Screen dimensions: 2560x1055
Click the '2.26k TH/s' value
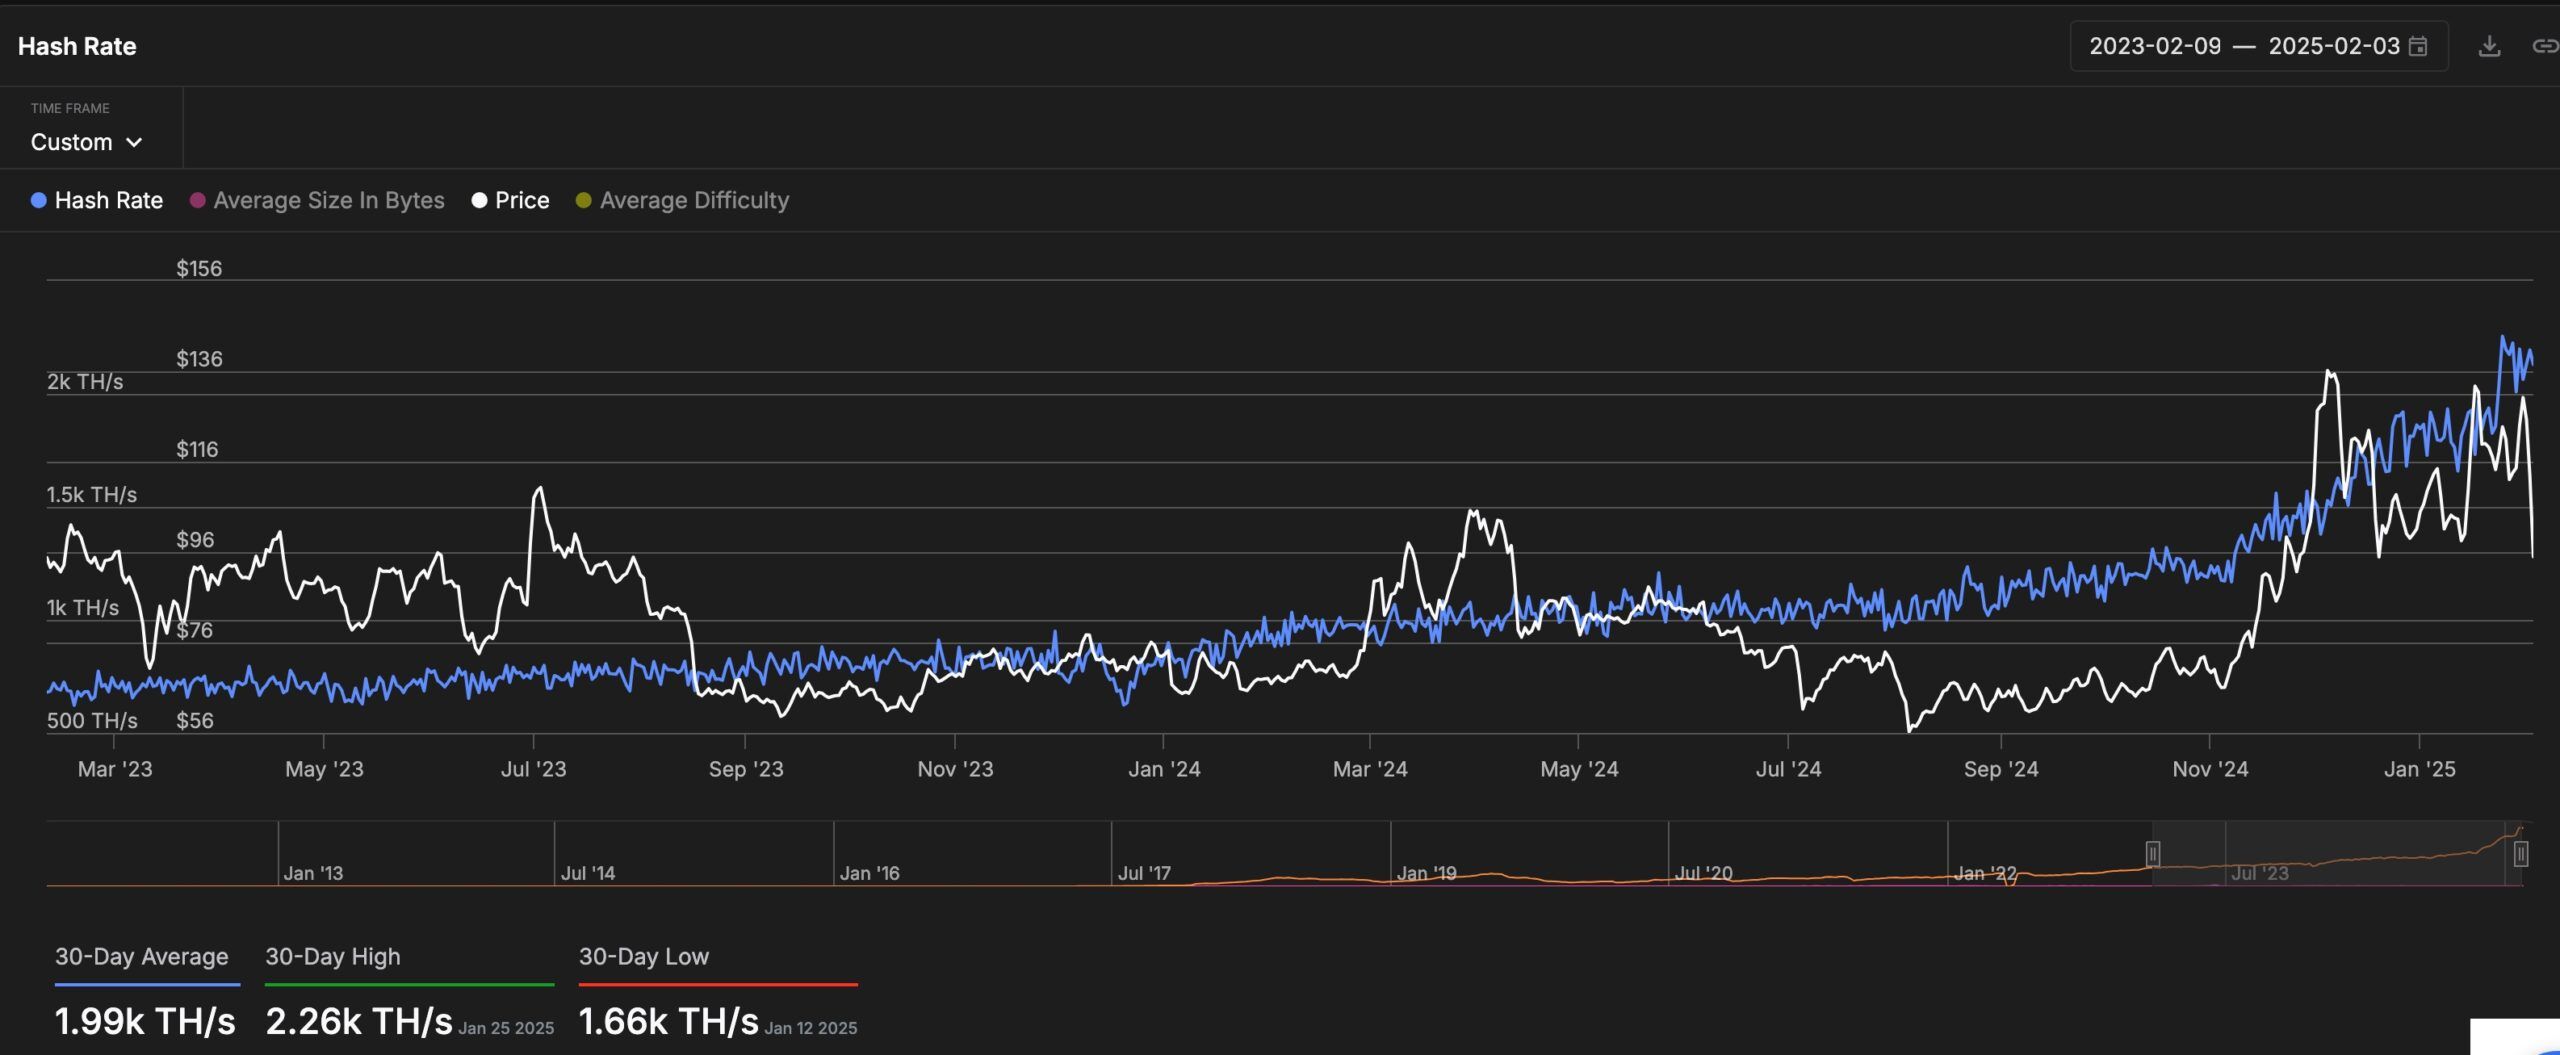pos(359,1021)
